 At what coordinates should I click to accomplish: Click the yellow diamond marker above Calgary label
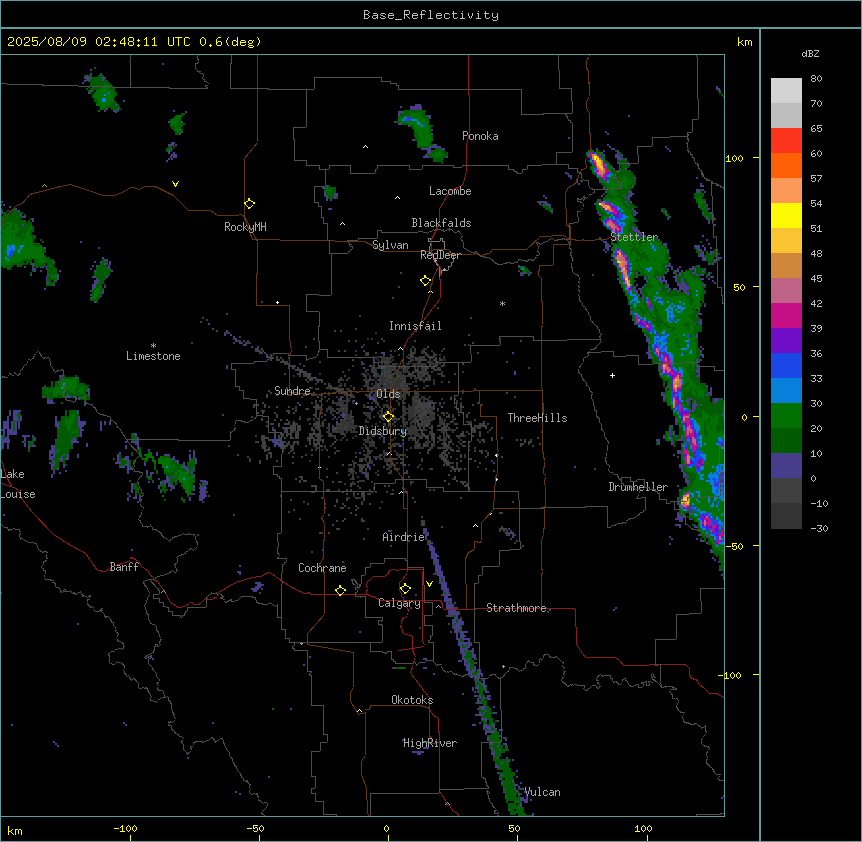tap(405, 589)
